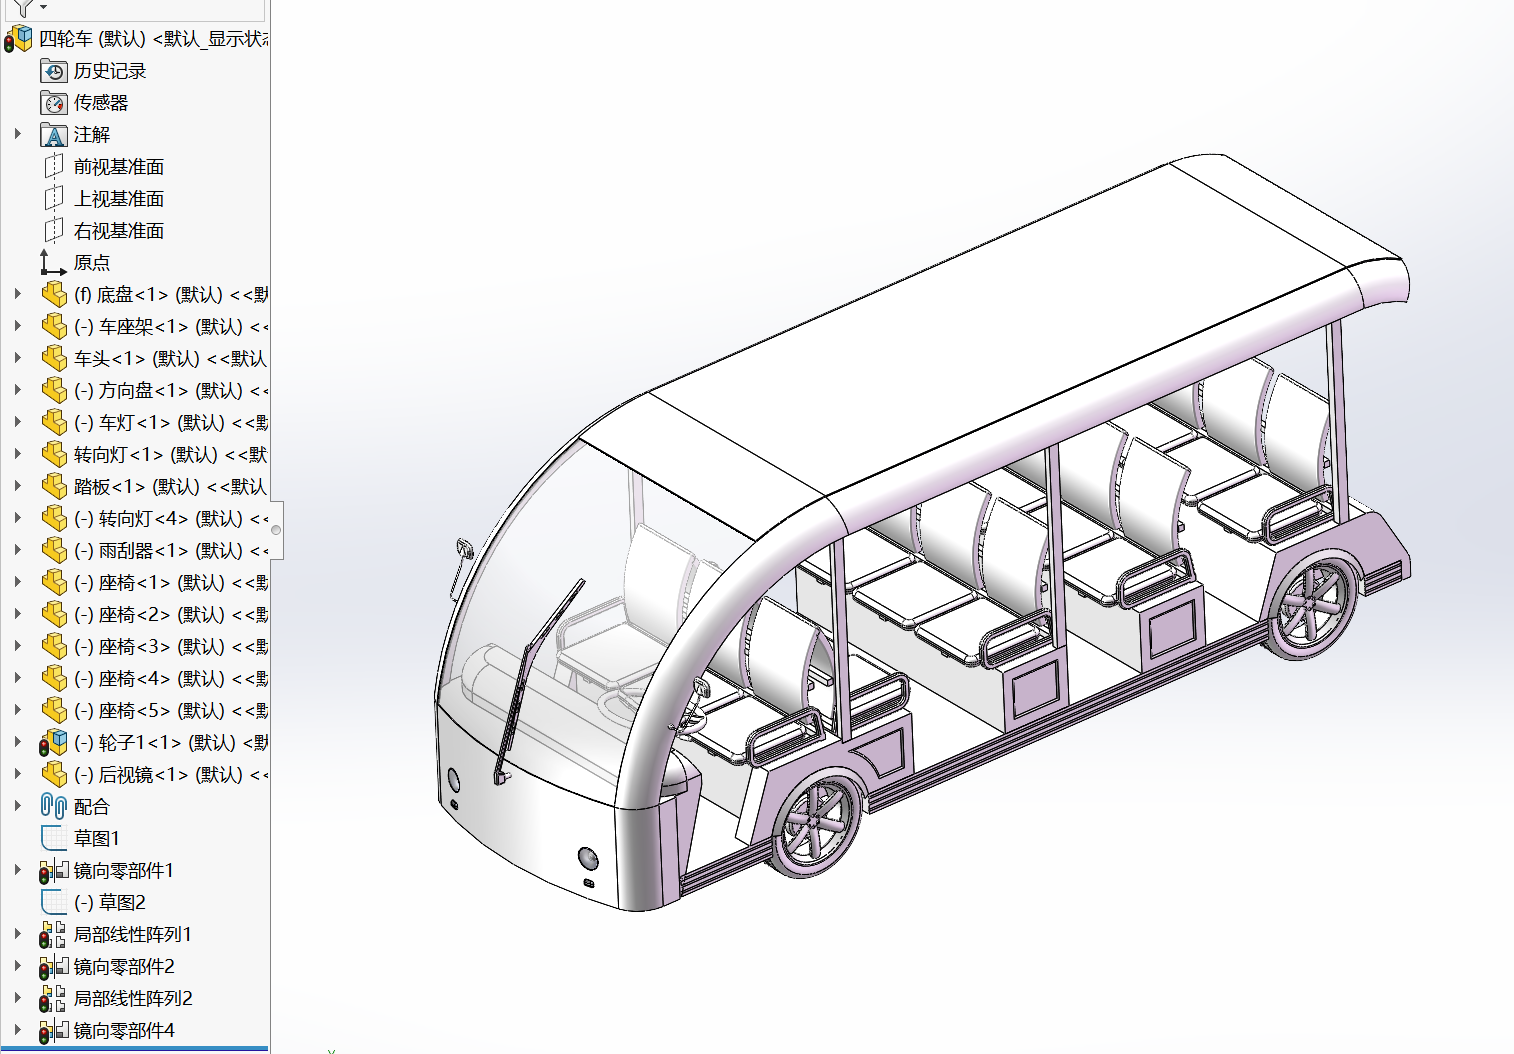This screenshot has height=1054, width=1514.
Task: Click the filter funnel icon above the tree
Action: tap(24, 8)
